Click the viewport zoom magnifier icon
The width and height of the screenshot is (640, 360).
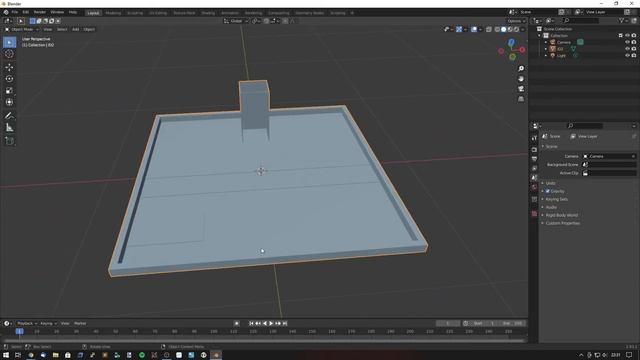point(521,69)
